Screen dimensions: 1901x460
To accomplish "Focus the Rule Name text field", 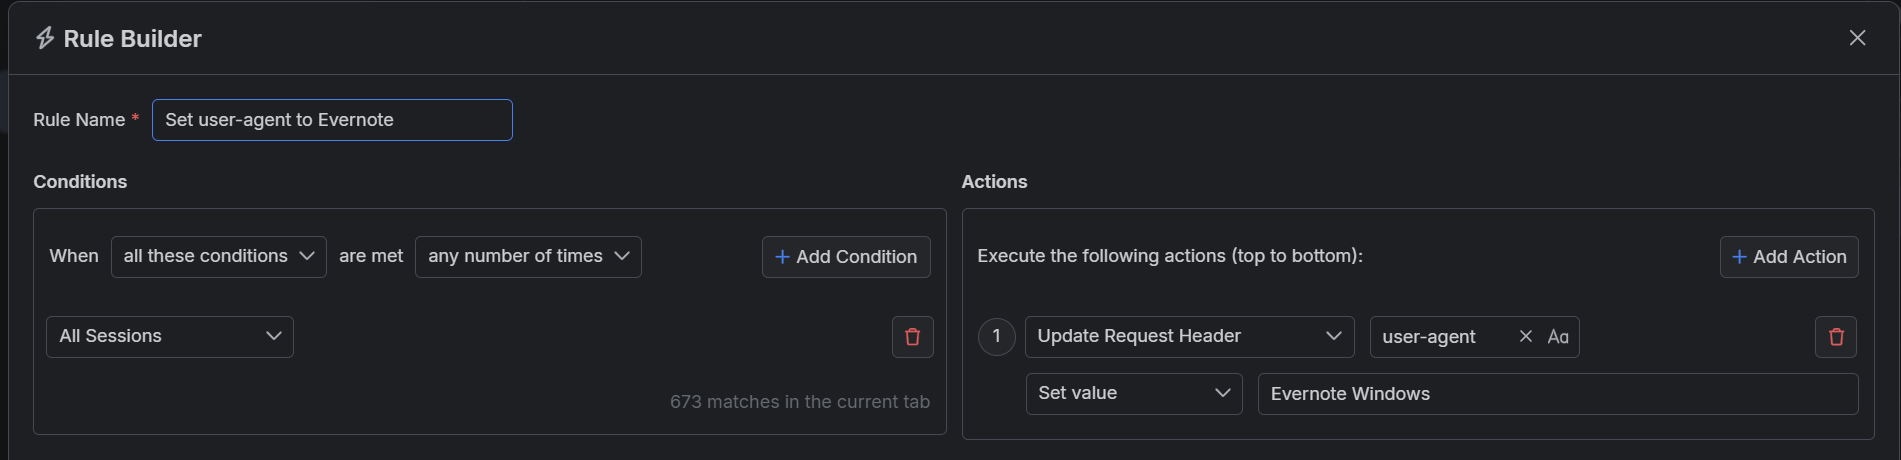I will 332,120.
